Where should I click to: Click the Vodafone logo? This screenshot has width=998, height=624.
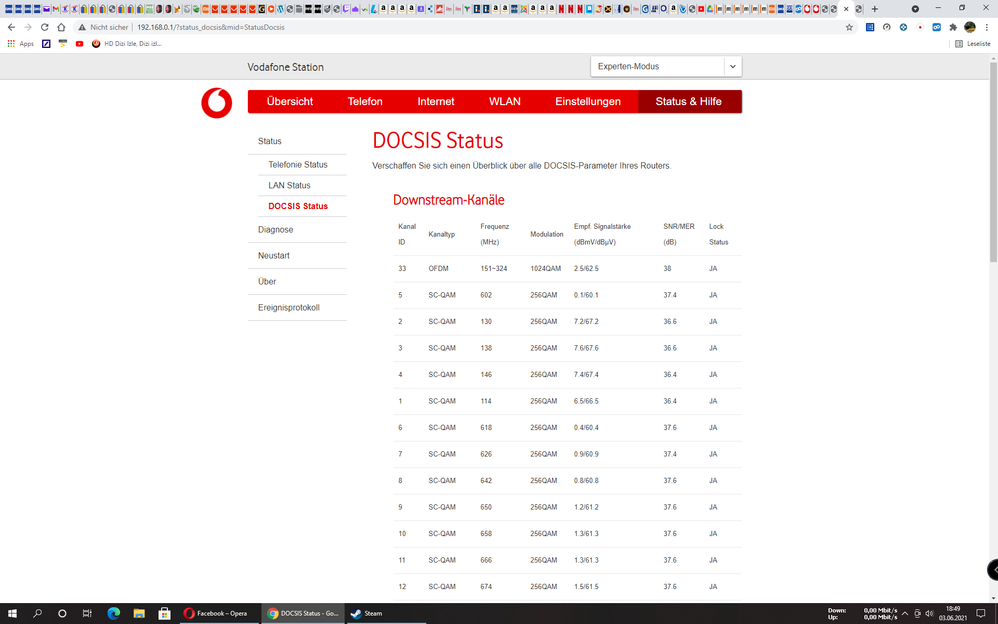coord(216,103)
